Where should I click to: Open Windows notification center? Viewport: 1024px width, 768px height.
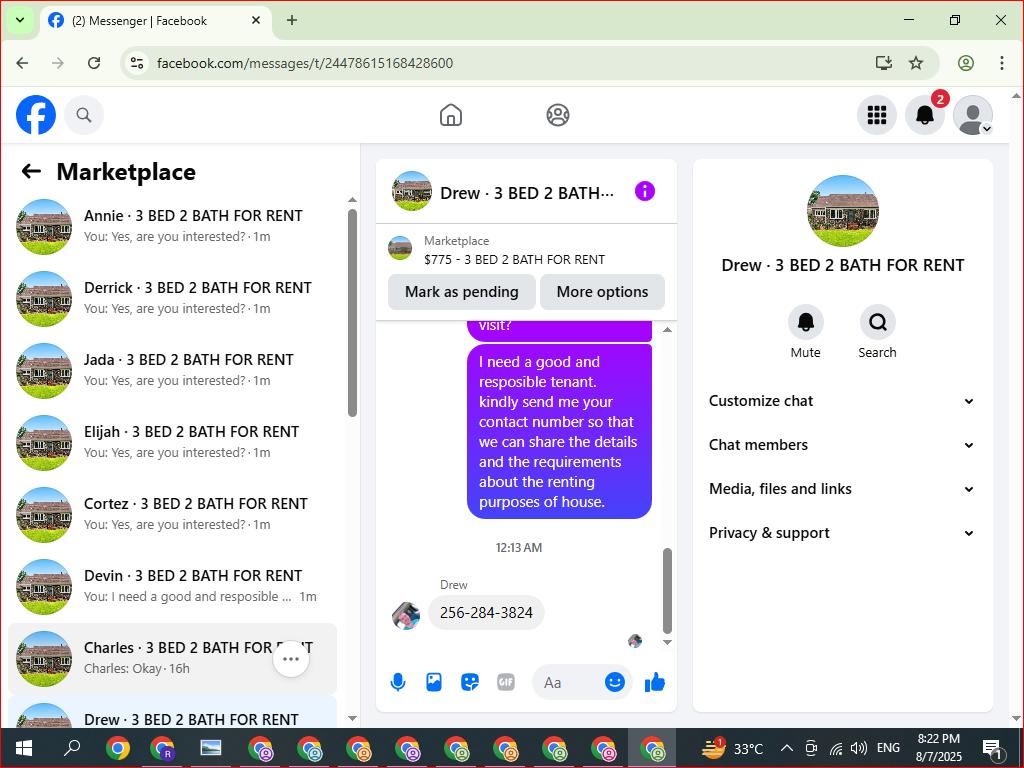[992, 748]
